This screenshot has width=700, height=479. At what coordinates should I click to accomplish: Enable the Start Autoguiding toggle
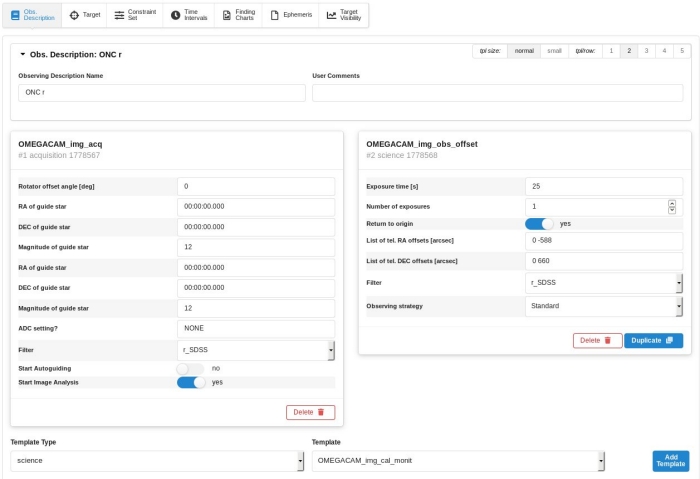click(x=190, y=368)
